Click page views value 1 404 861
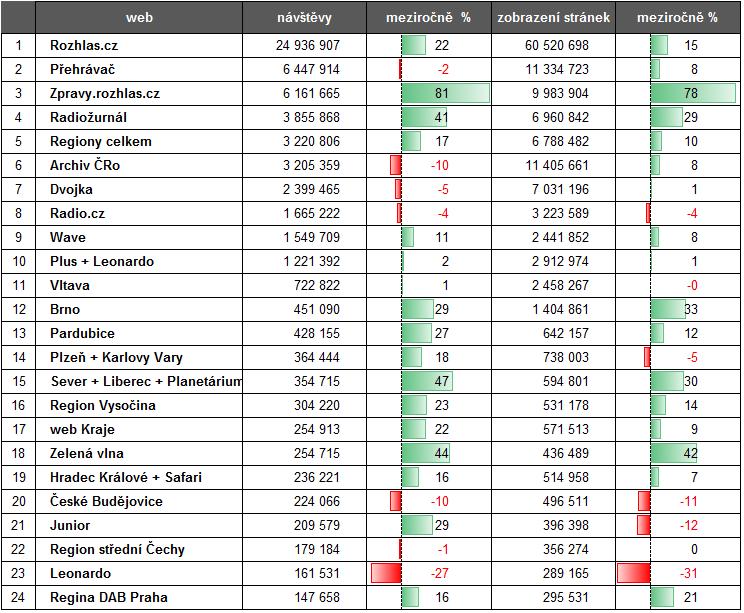This screenshot has width=744, height=613. pos(560,309)
